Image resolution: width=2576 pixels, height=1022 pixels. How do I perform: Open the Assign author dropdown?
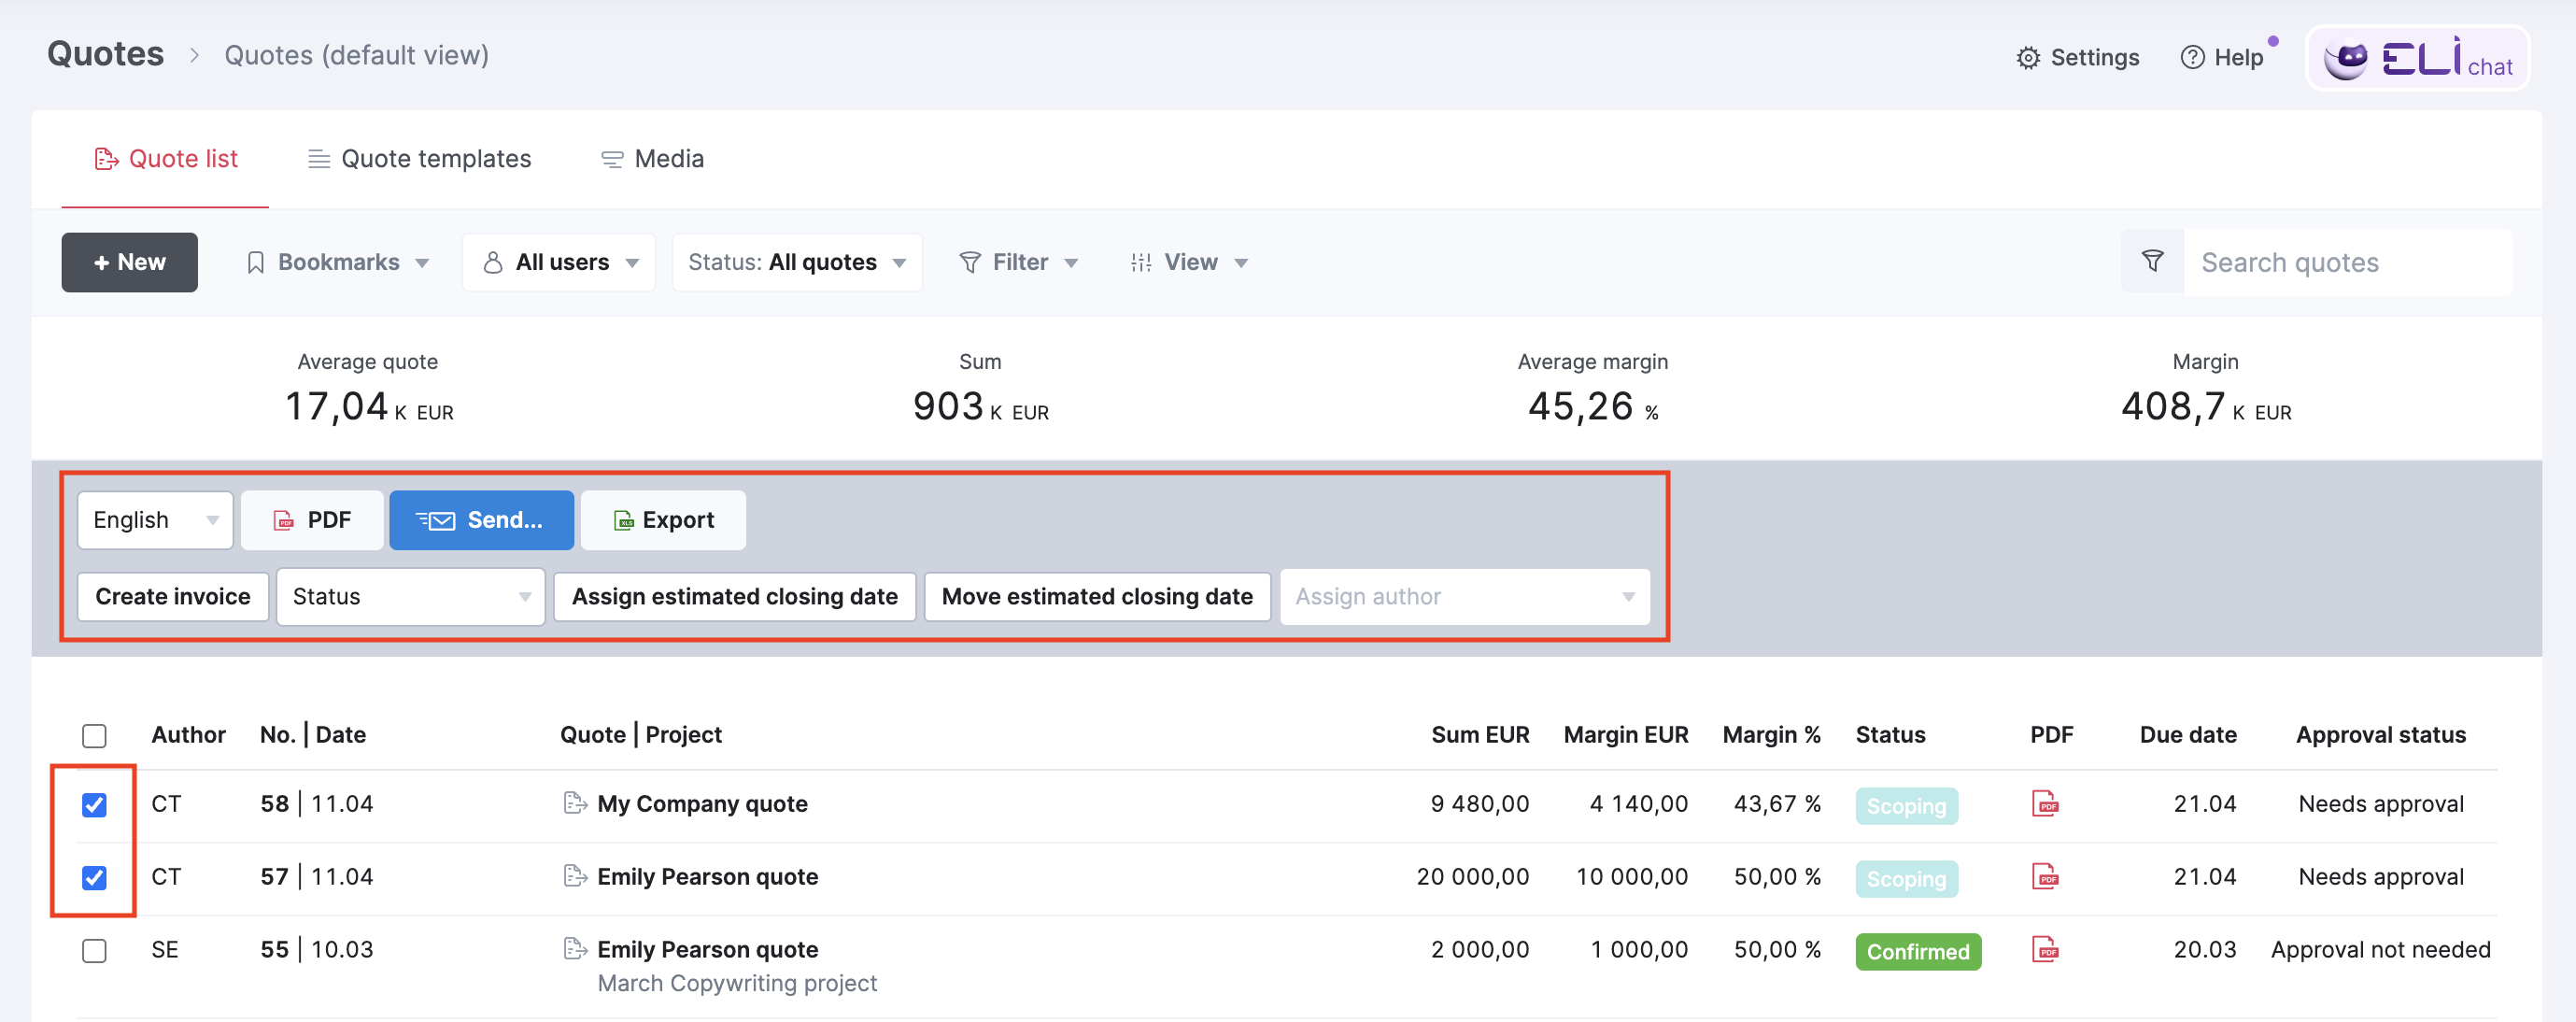point(1464,597)
